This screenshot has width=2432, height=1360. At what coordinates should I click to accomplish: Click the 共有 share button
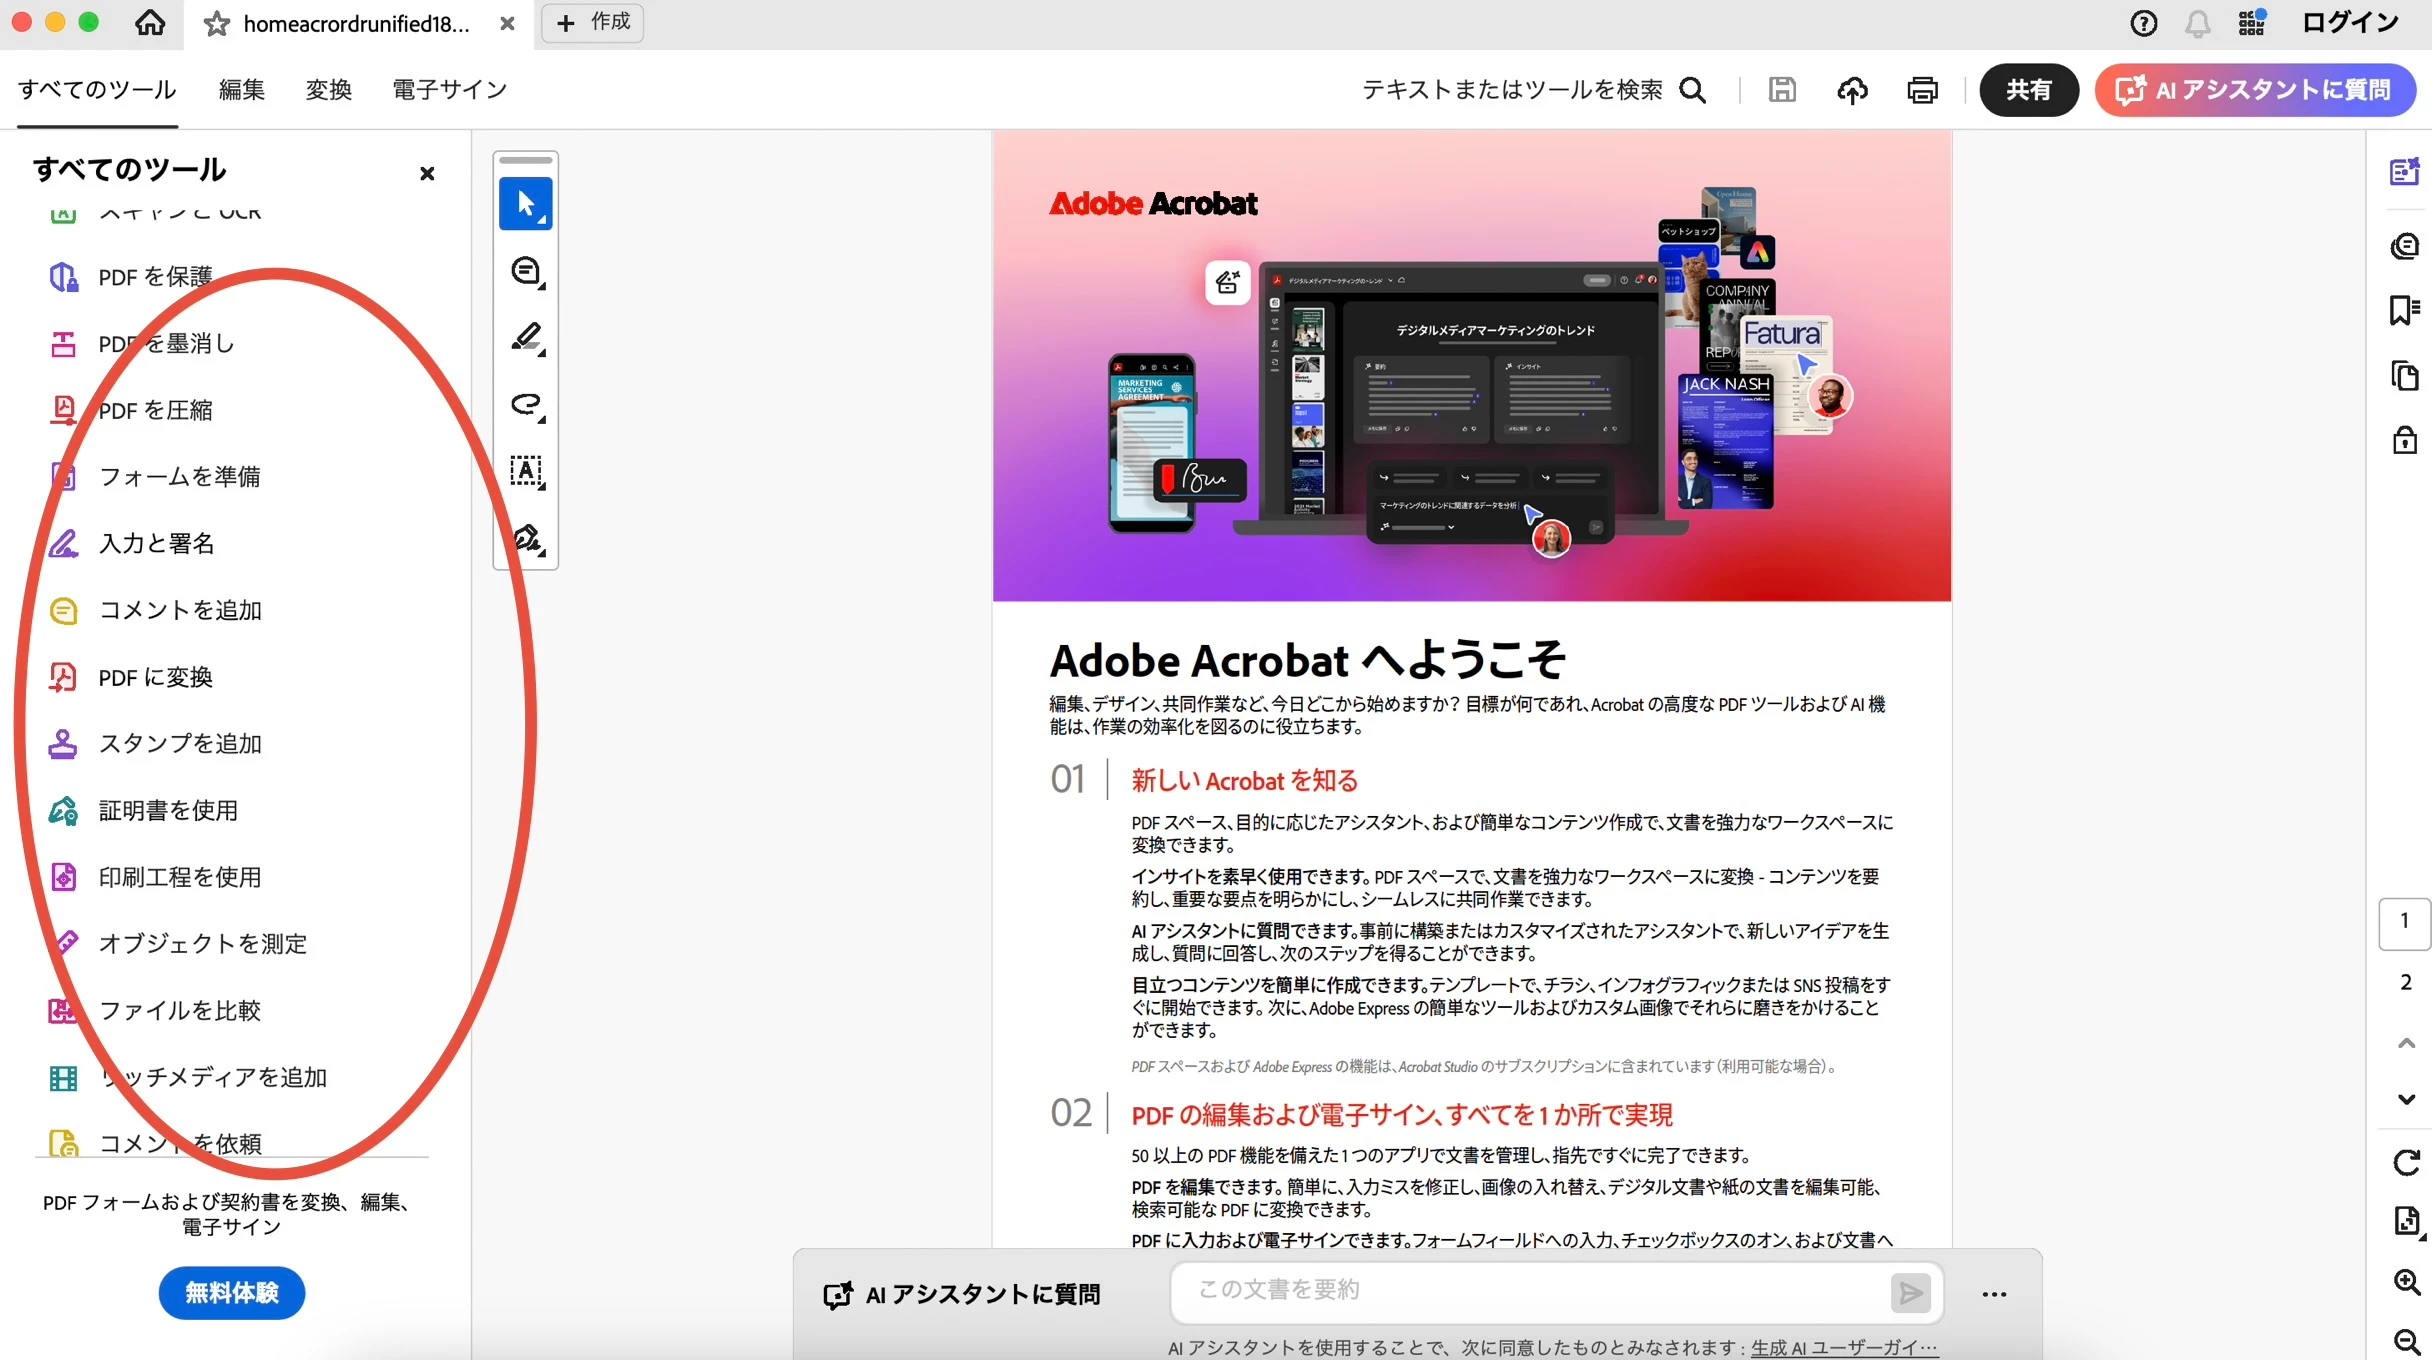click(2028, 90)
